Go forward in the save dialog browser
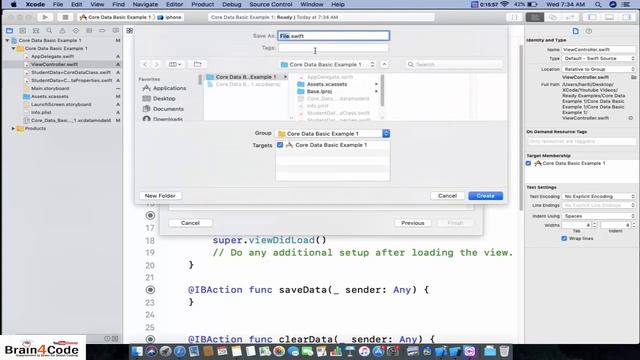640x360 pixels. 156,64
